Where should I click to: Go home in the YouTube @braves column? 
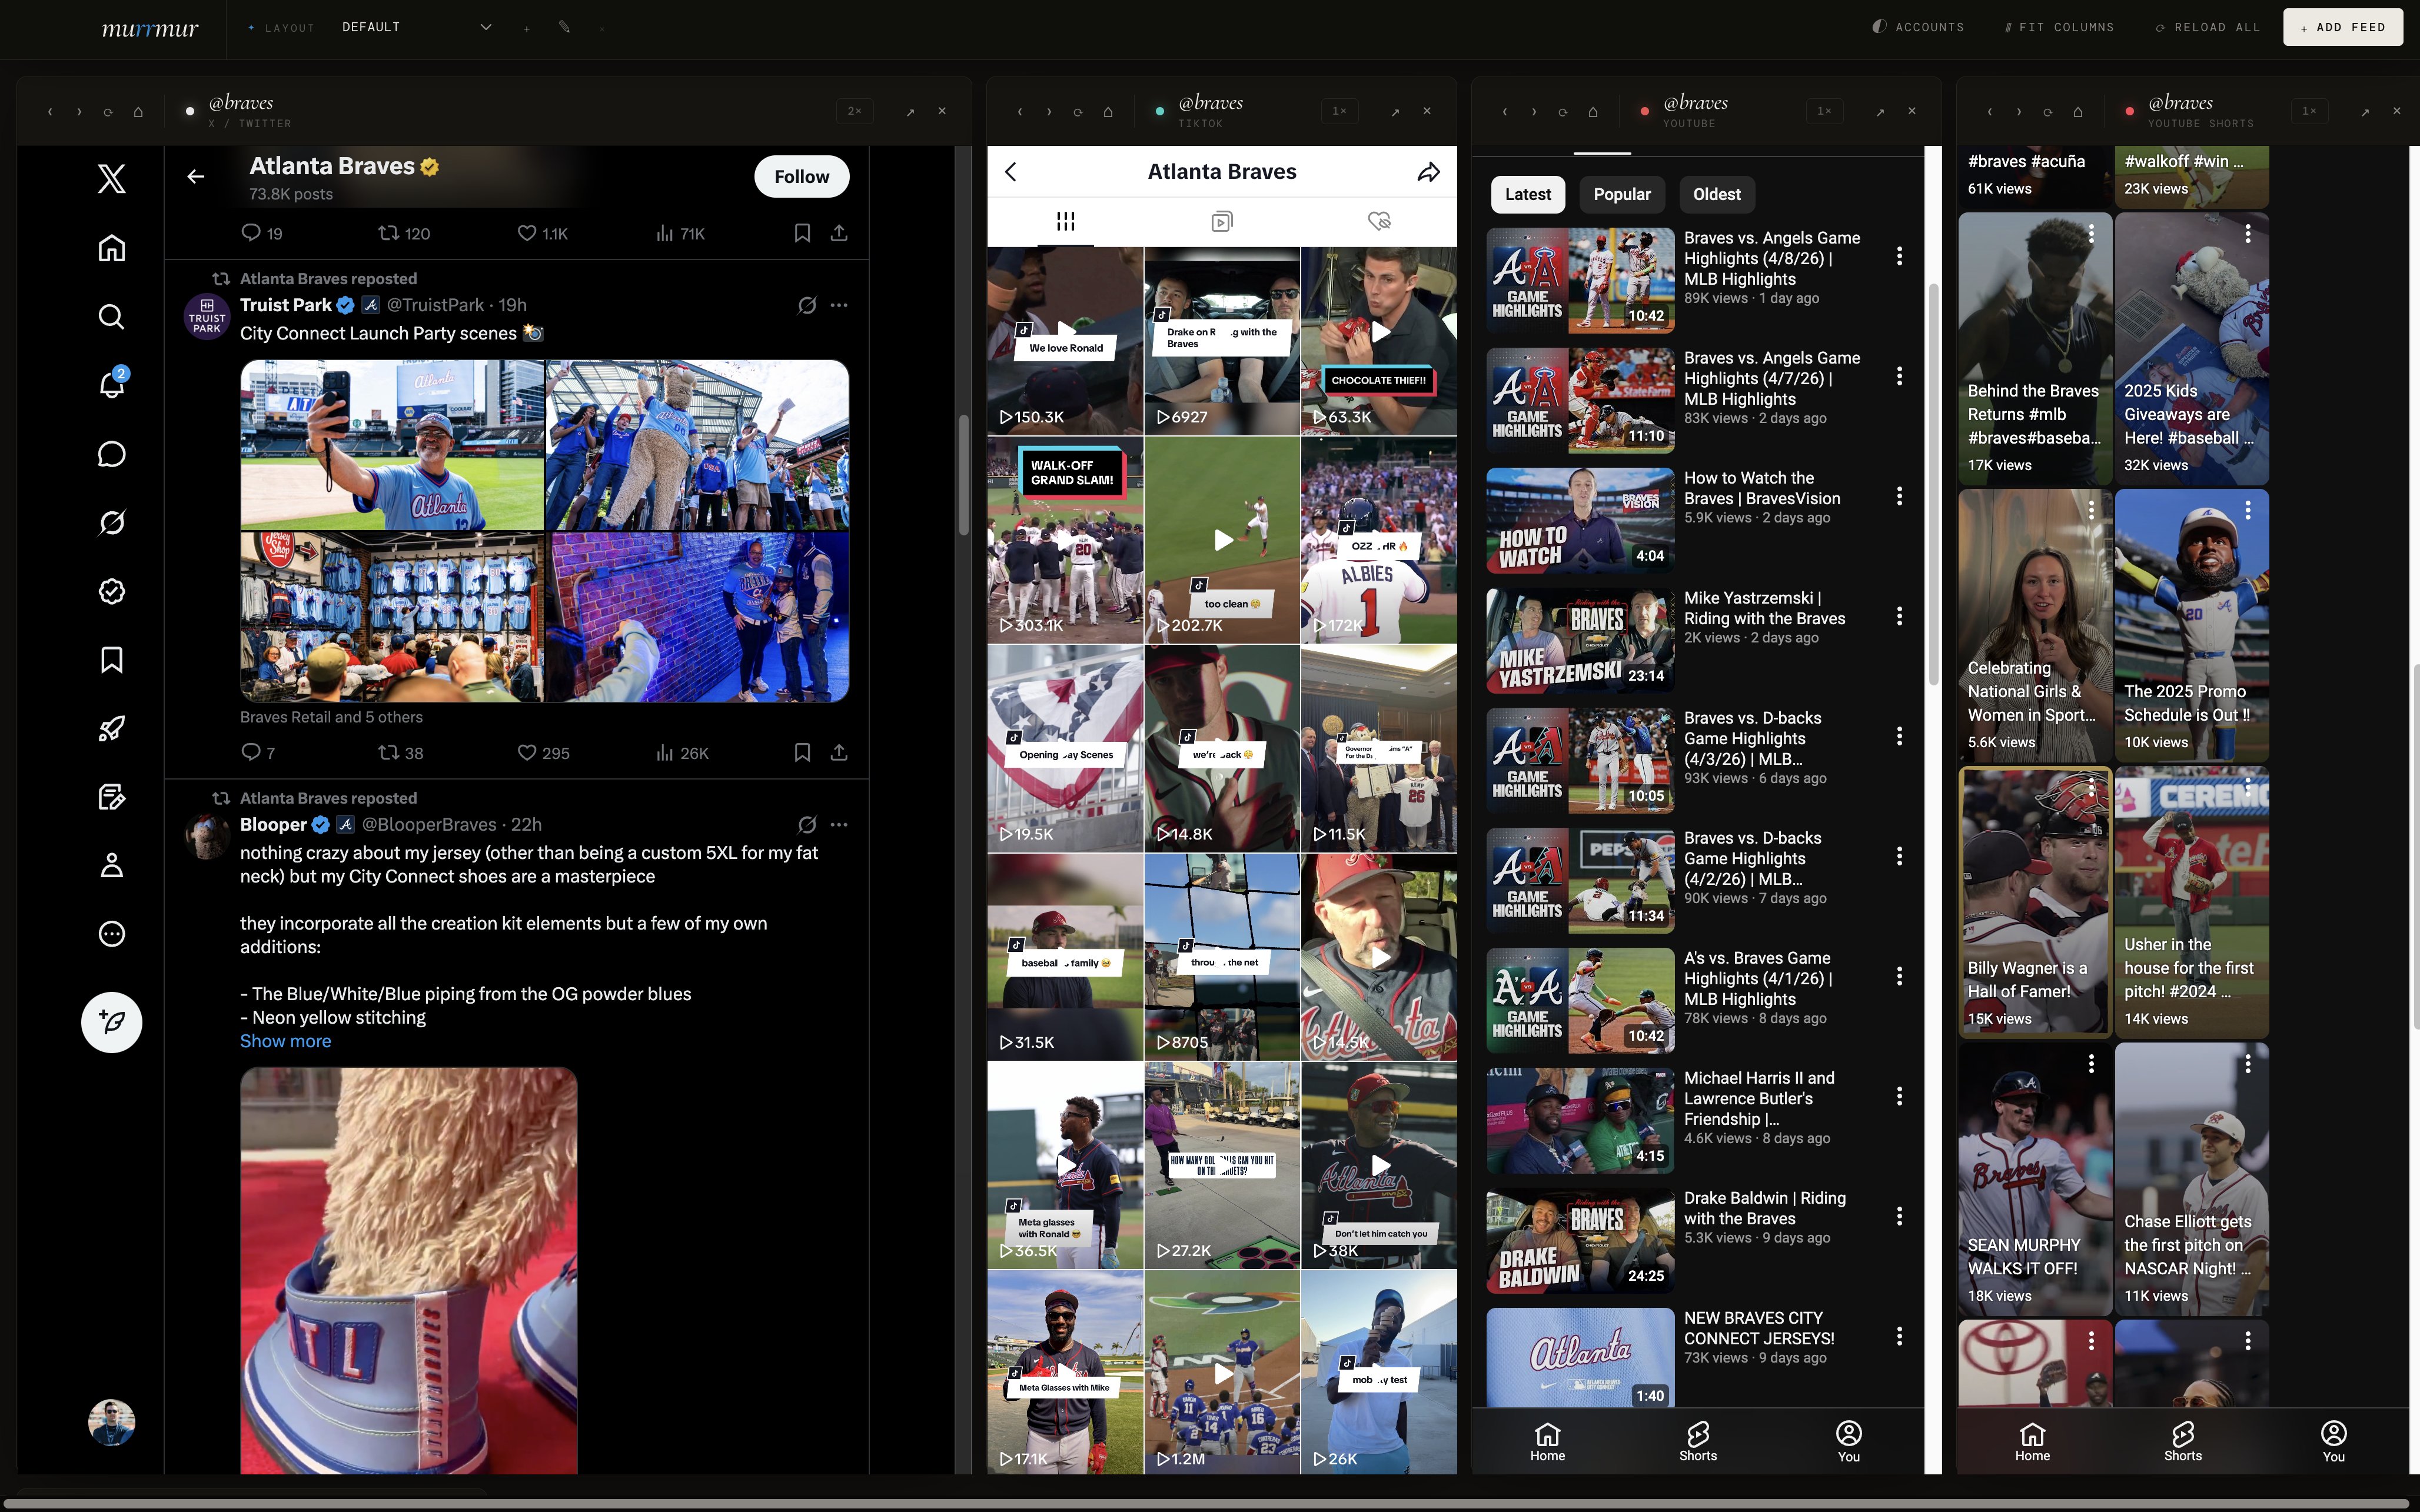coord(1593,112)
